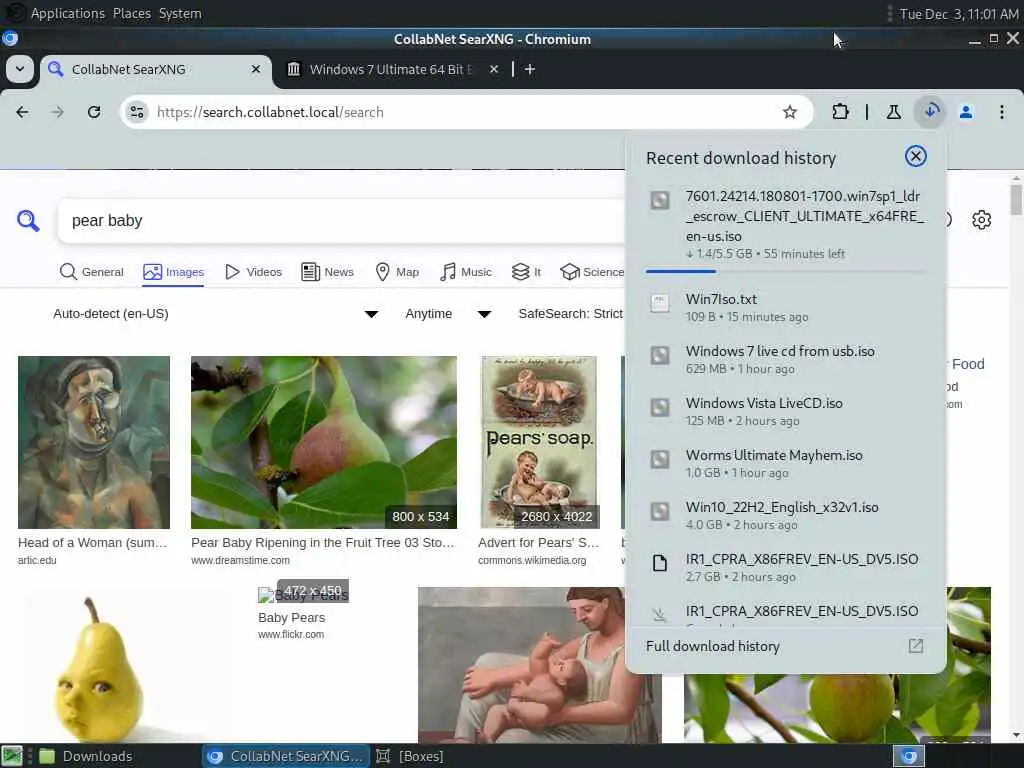Open SearXNG preferences gear icon
The width and height of the screenshot is (1024, 768).
pyautogui.click(x=981, y=220)
